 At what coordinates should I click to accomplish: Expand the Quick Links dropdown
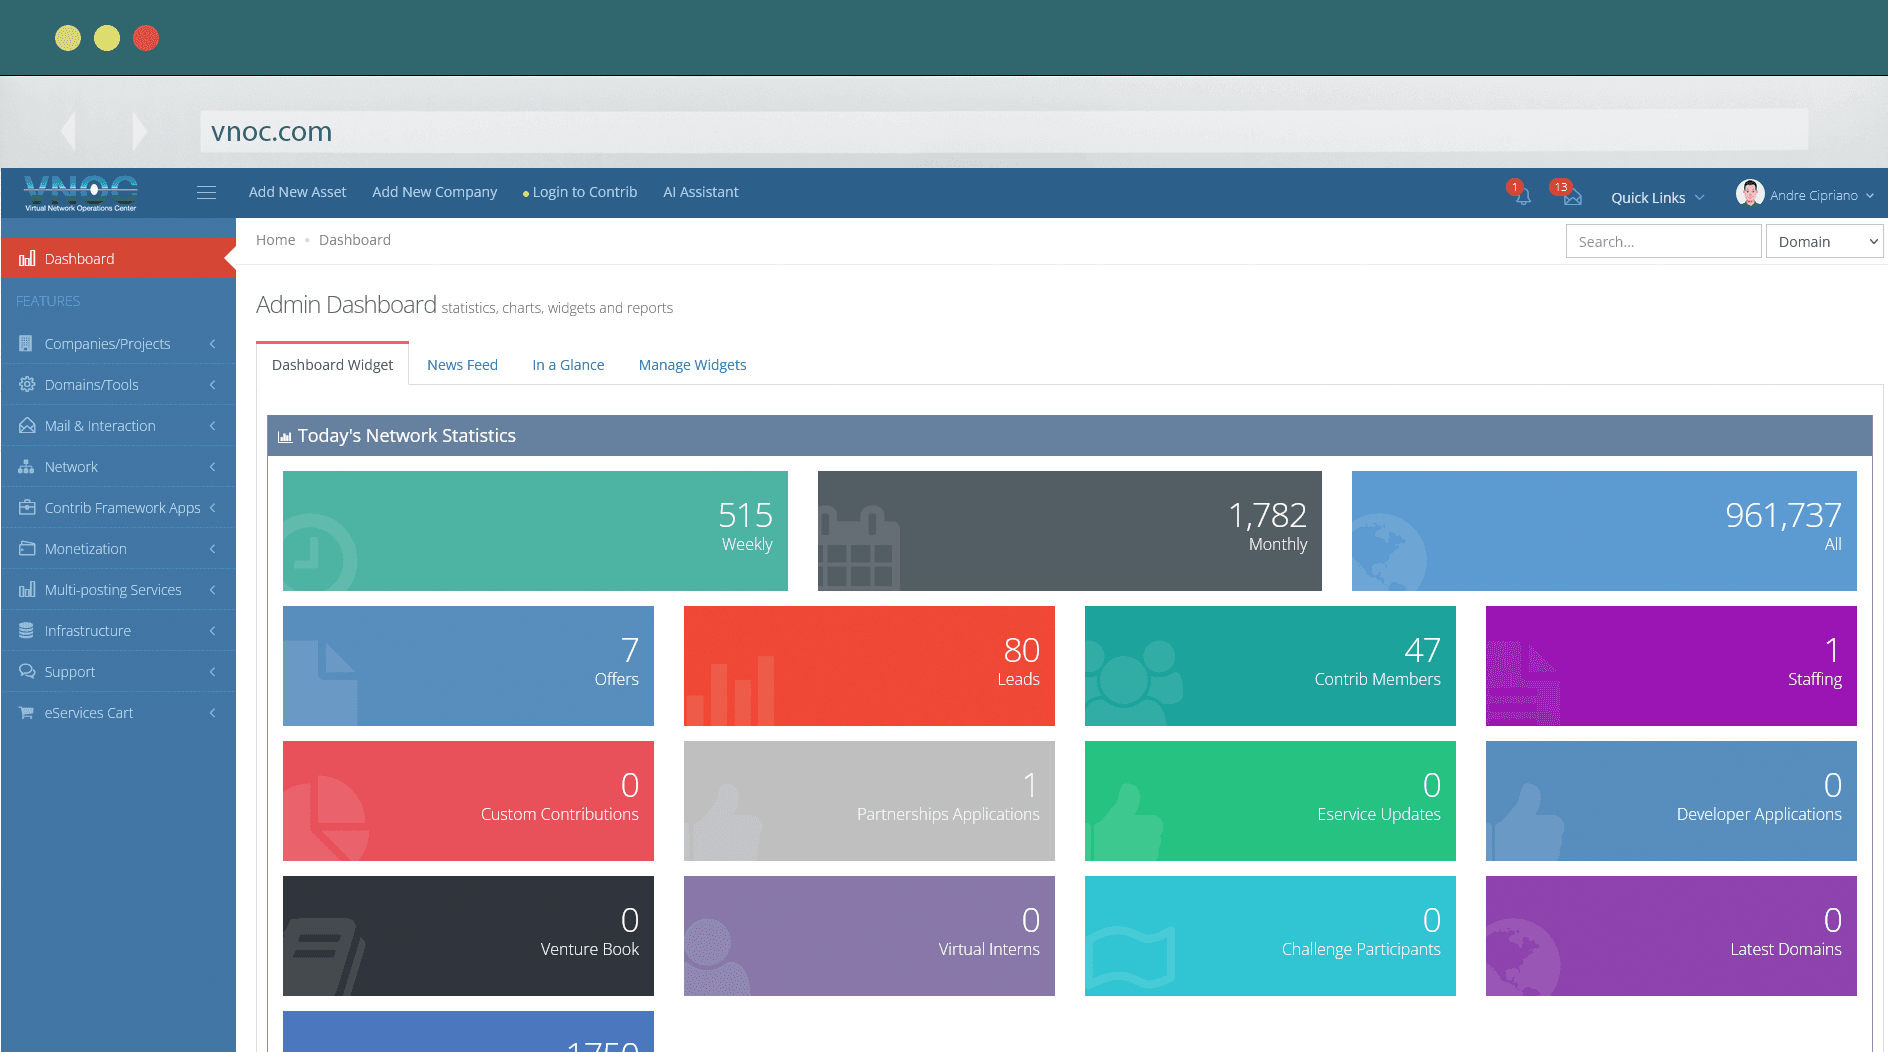click(x=1657, y=198)
